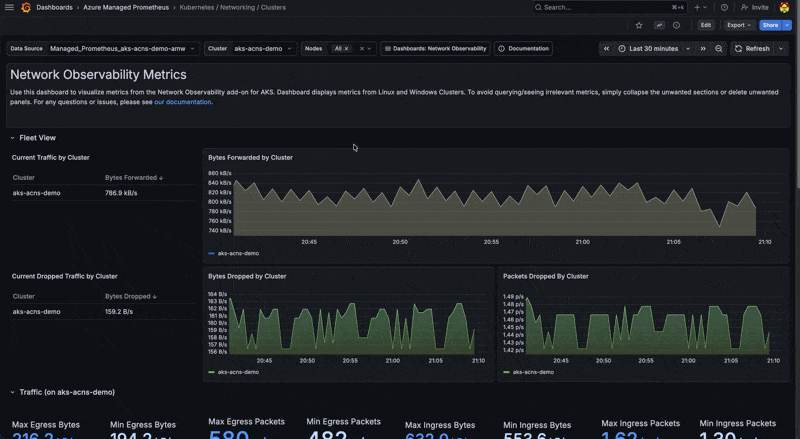Open the user profile avatar
The height and width of the screenshot is (439, 800).
click(784, 7)
